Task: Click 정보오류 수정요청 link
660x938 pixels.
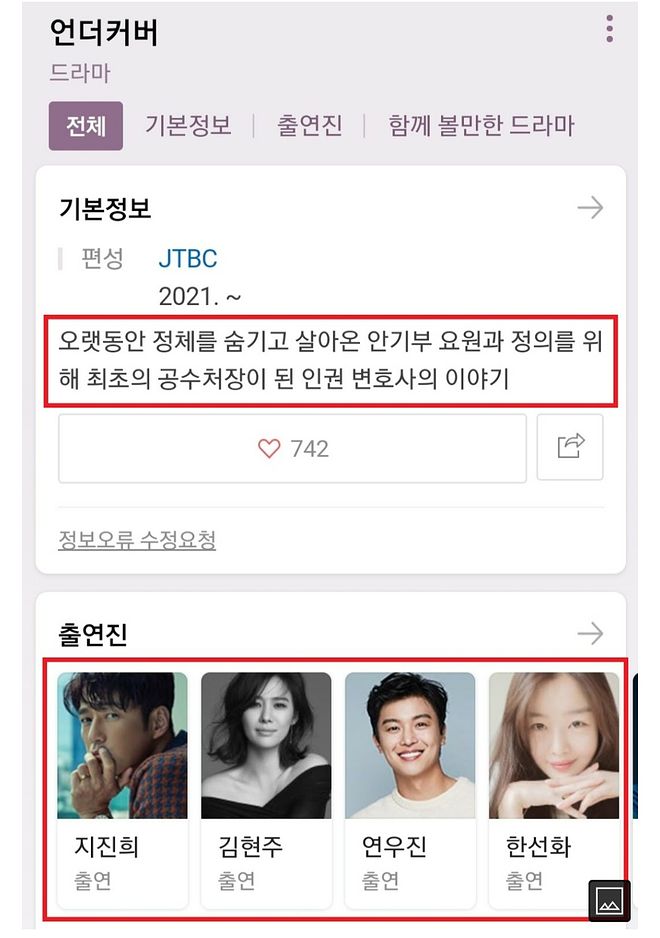Action: pos(137,540)
